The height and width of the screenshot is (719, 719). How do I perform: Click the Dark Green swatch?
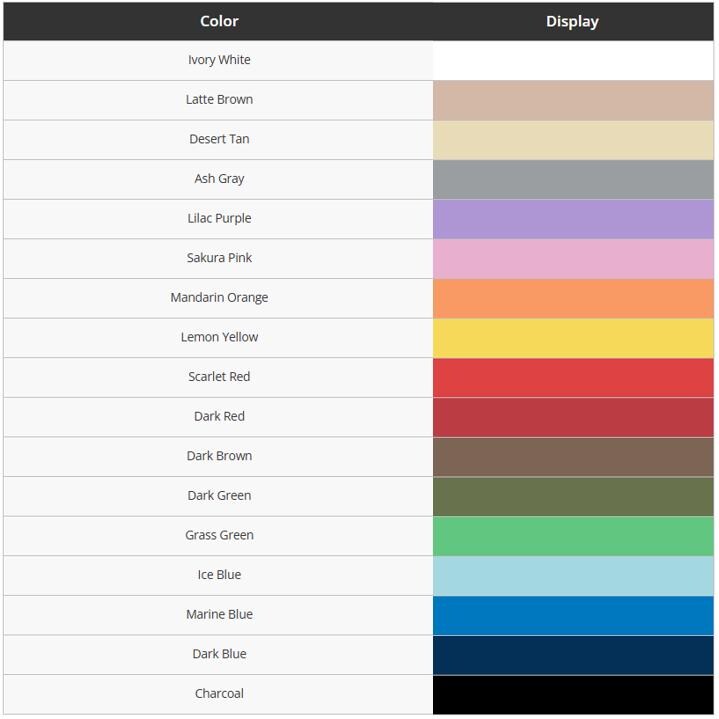click(573, 497)
